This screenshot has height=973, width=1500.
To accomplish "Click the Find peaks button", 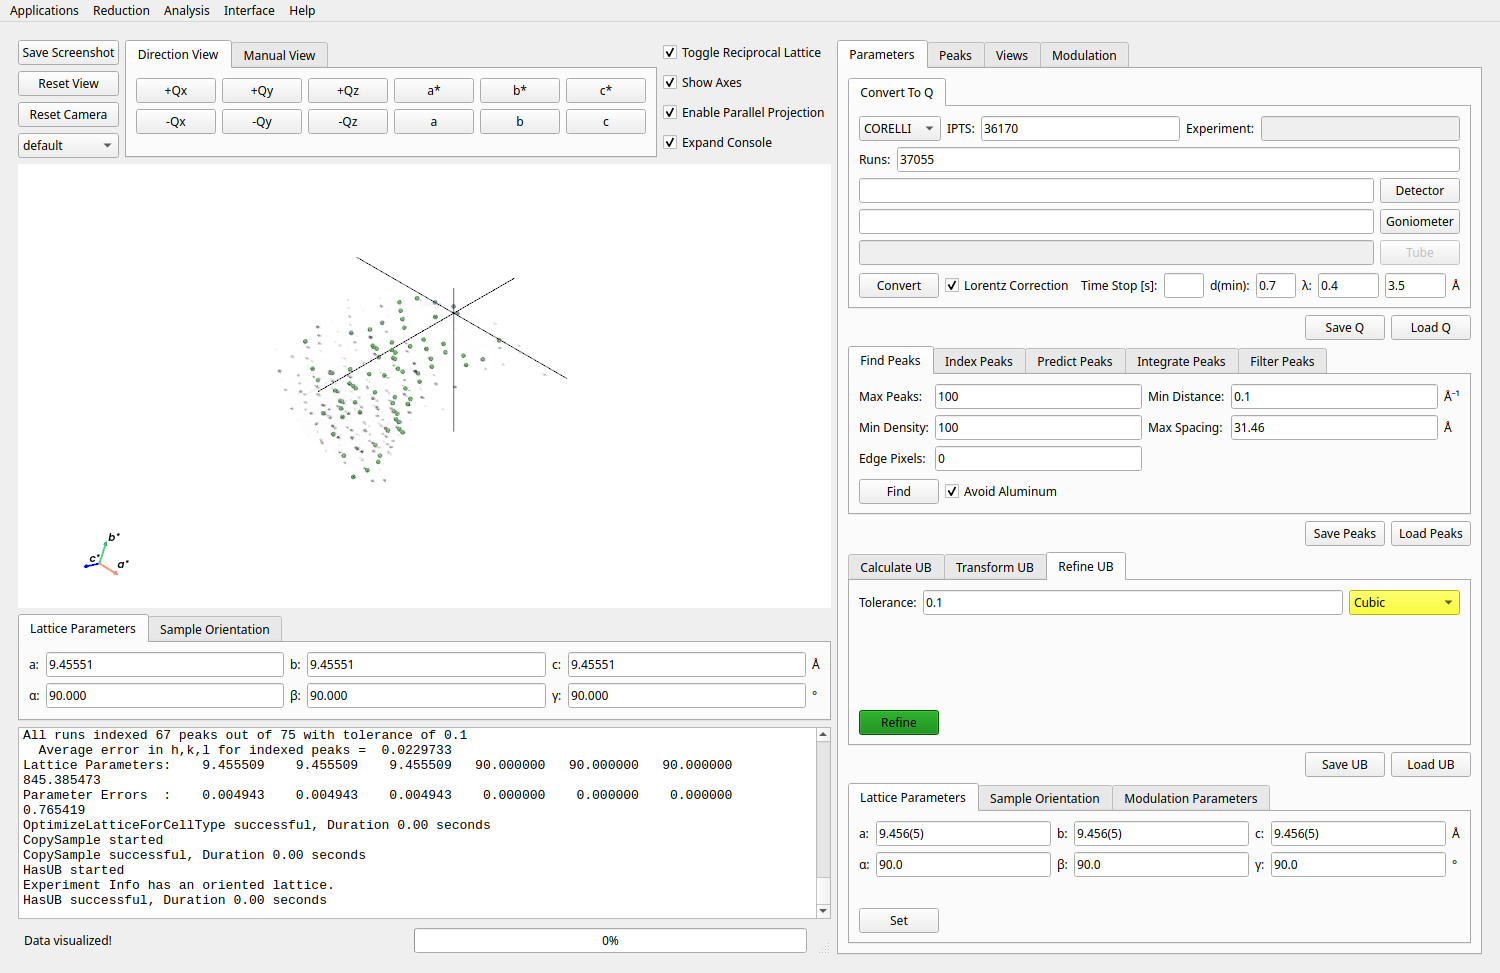I will 899,491.
